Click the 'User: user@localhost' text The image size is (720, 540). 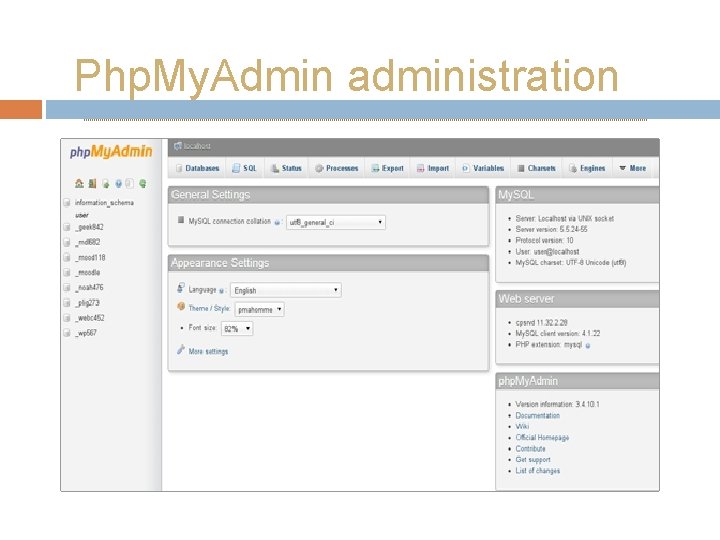coord(547,252)
